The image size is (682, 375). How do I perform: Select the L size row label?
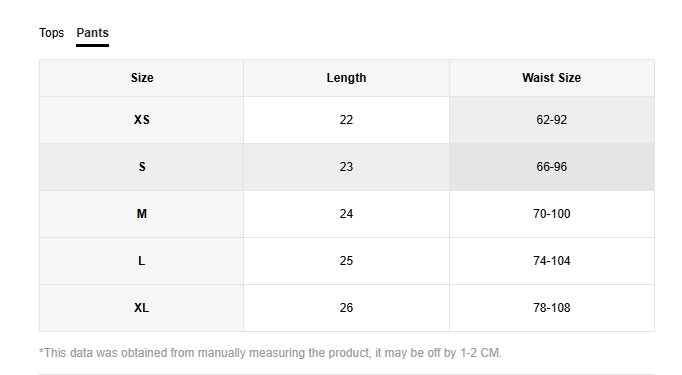142,261
